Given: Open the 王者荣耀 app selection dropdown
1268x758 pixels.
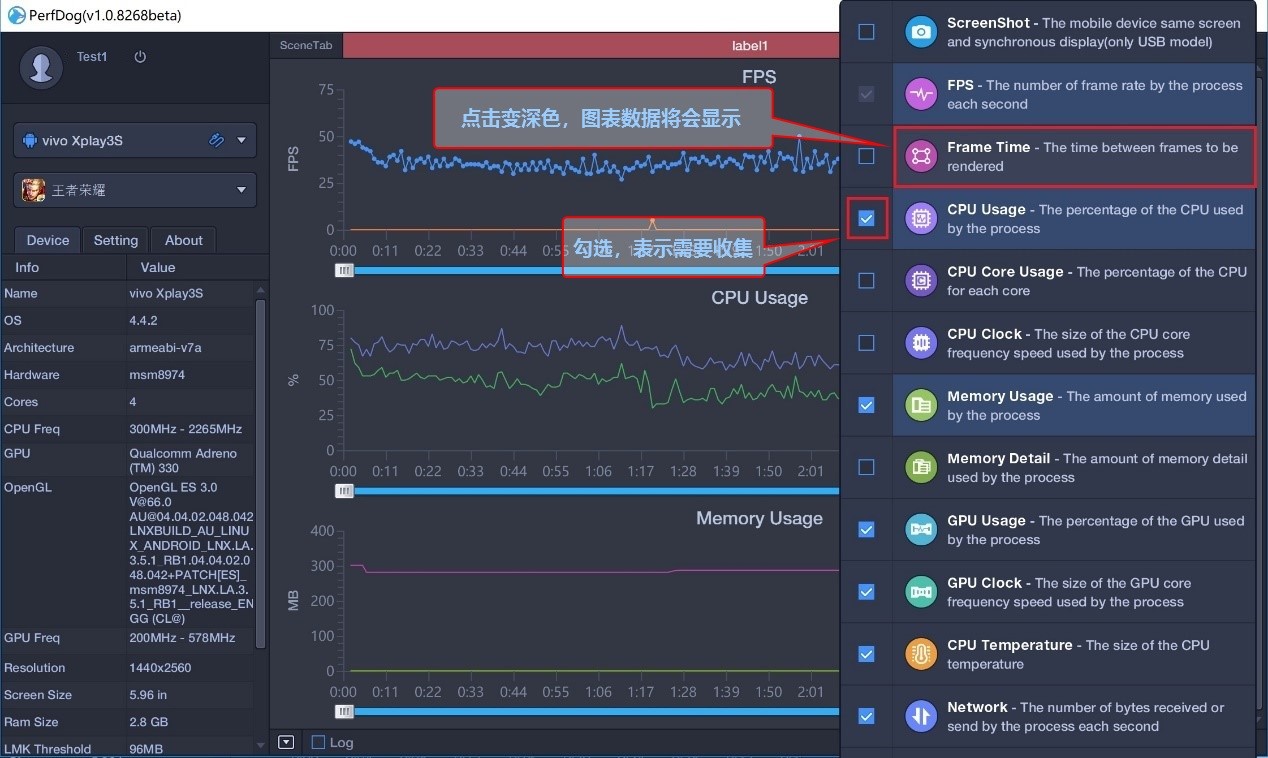Looking at the screenshot, I should [240, 189].
